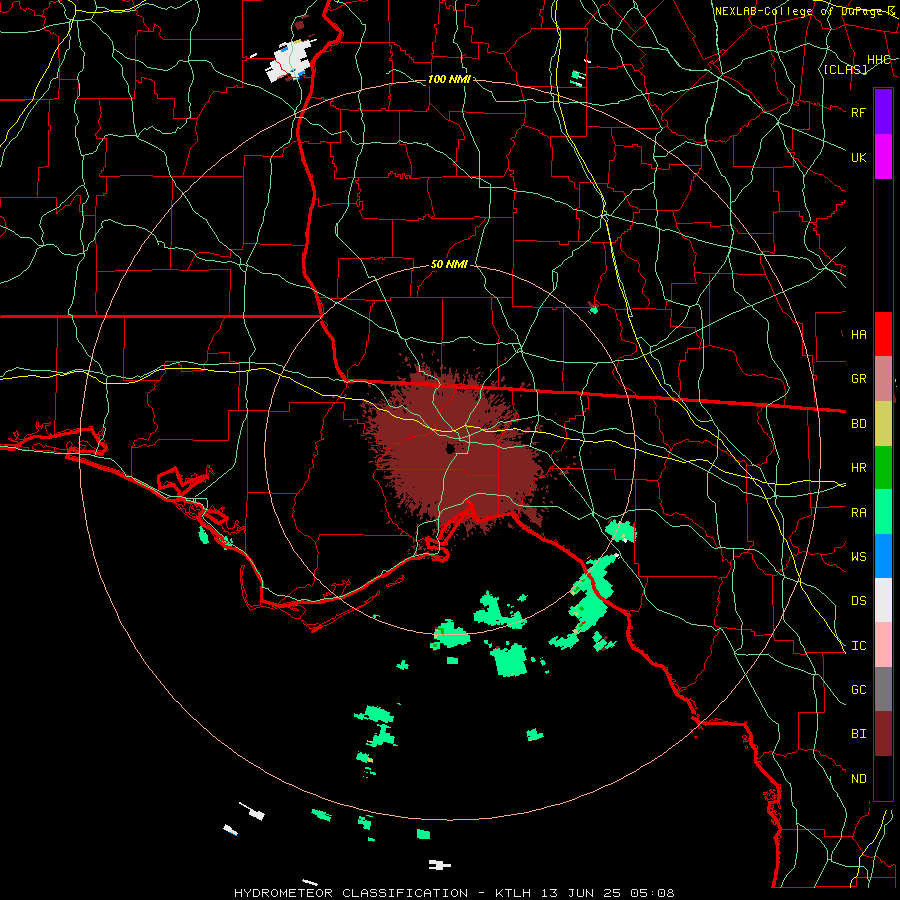900x900 pixels.
Task: Click the 50 NMI range ring label
Action: (449, 264)
